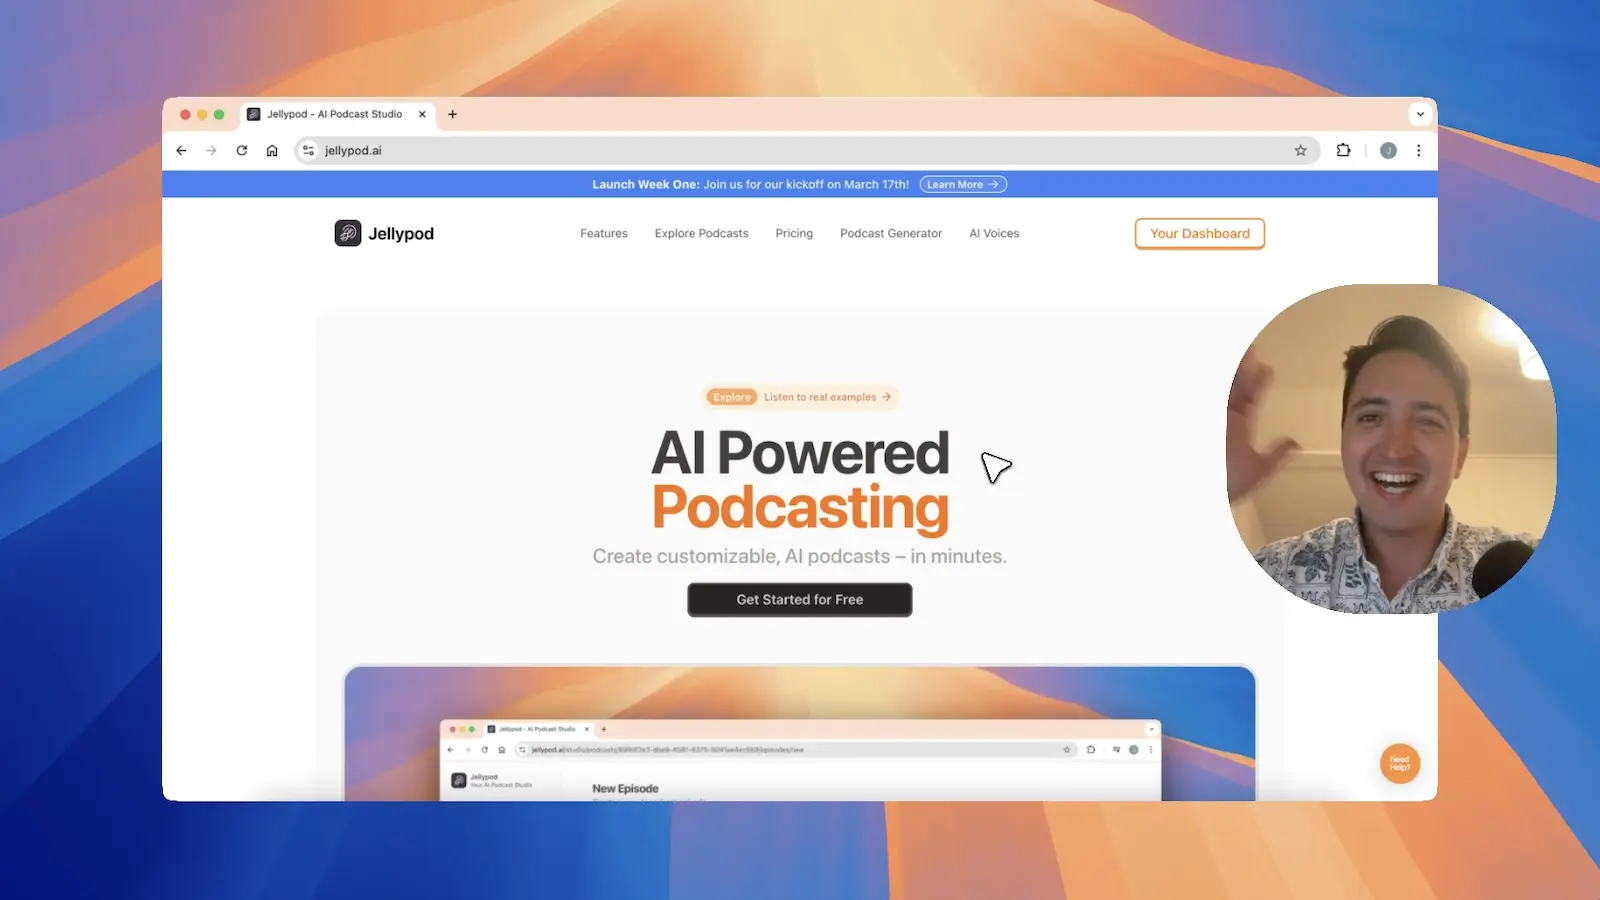Open Podcast Generator nav link
Image resolution: width=1600 pixels, height=900 pixels.
pyautogui.click(x=891, y=233)
